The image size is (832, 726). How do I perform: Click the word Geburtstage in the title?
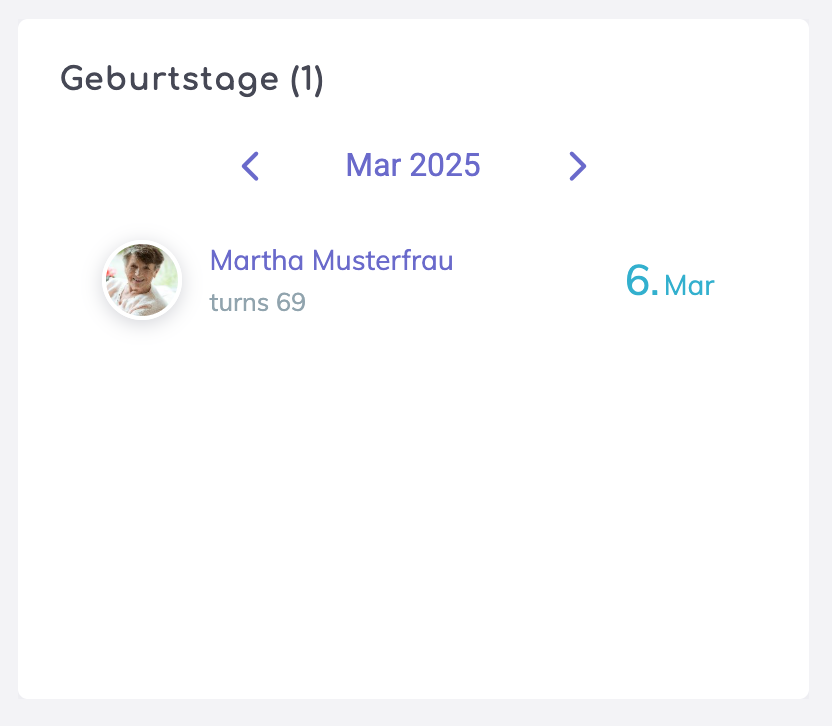[x=169, y=79]
